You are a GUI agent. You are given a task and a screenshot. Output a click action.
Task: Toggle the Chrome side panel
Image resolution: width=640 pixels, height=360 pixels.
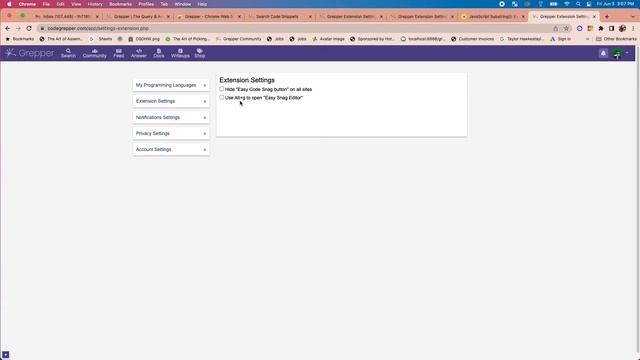(x=611, y=29)
